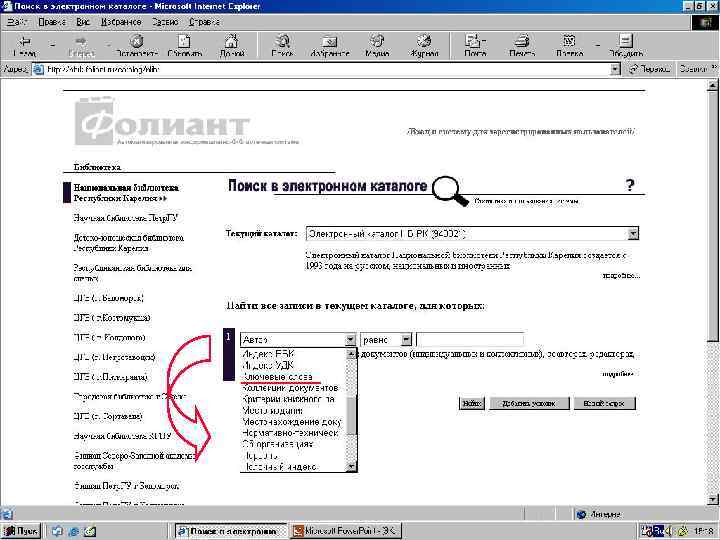720x540 pixels.
Task: Select Коллекции документов in dropdown list
Action: tap(292, 388)
